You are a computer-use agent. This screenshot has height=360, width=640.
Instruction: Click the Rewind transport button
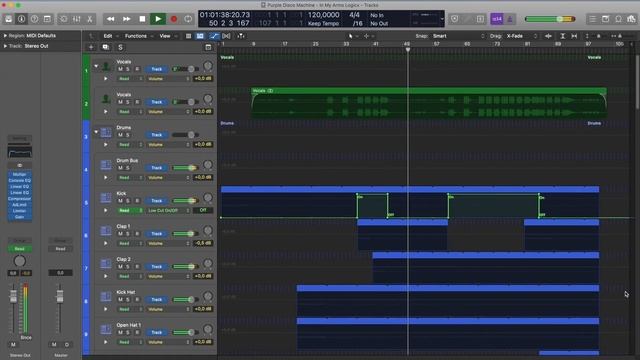(111, 19)
